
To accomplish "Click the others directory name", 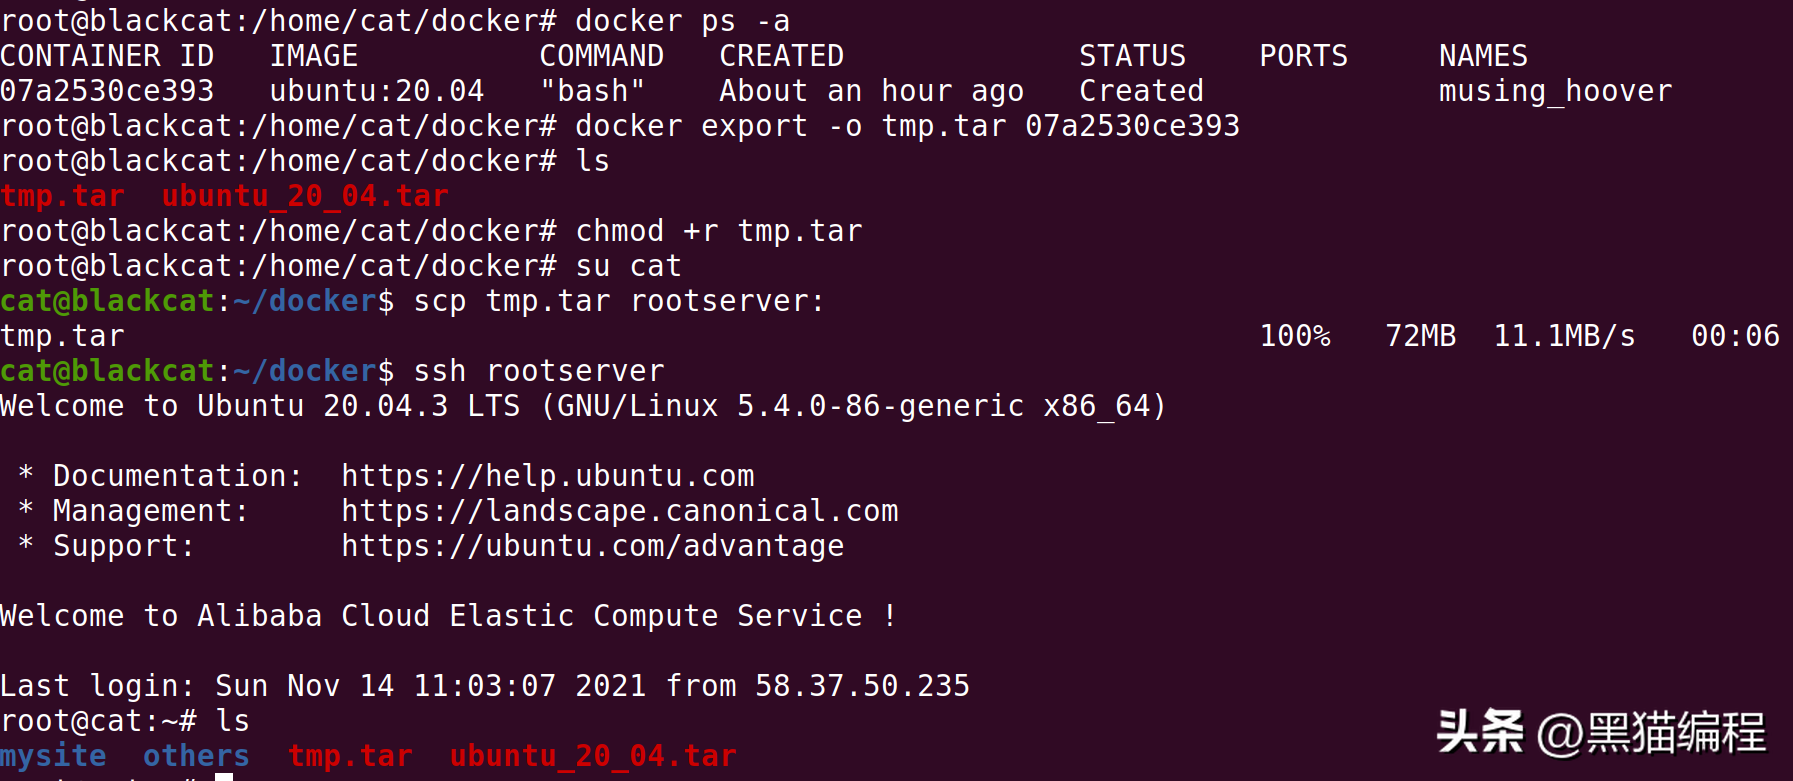I will tap(196, 756).
